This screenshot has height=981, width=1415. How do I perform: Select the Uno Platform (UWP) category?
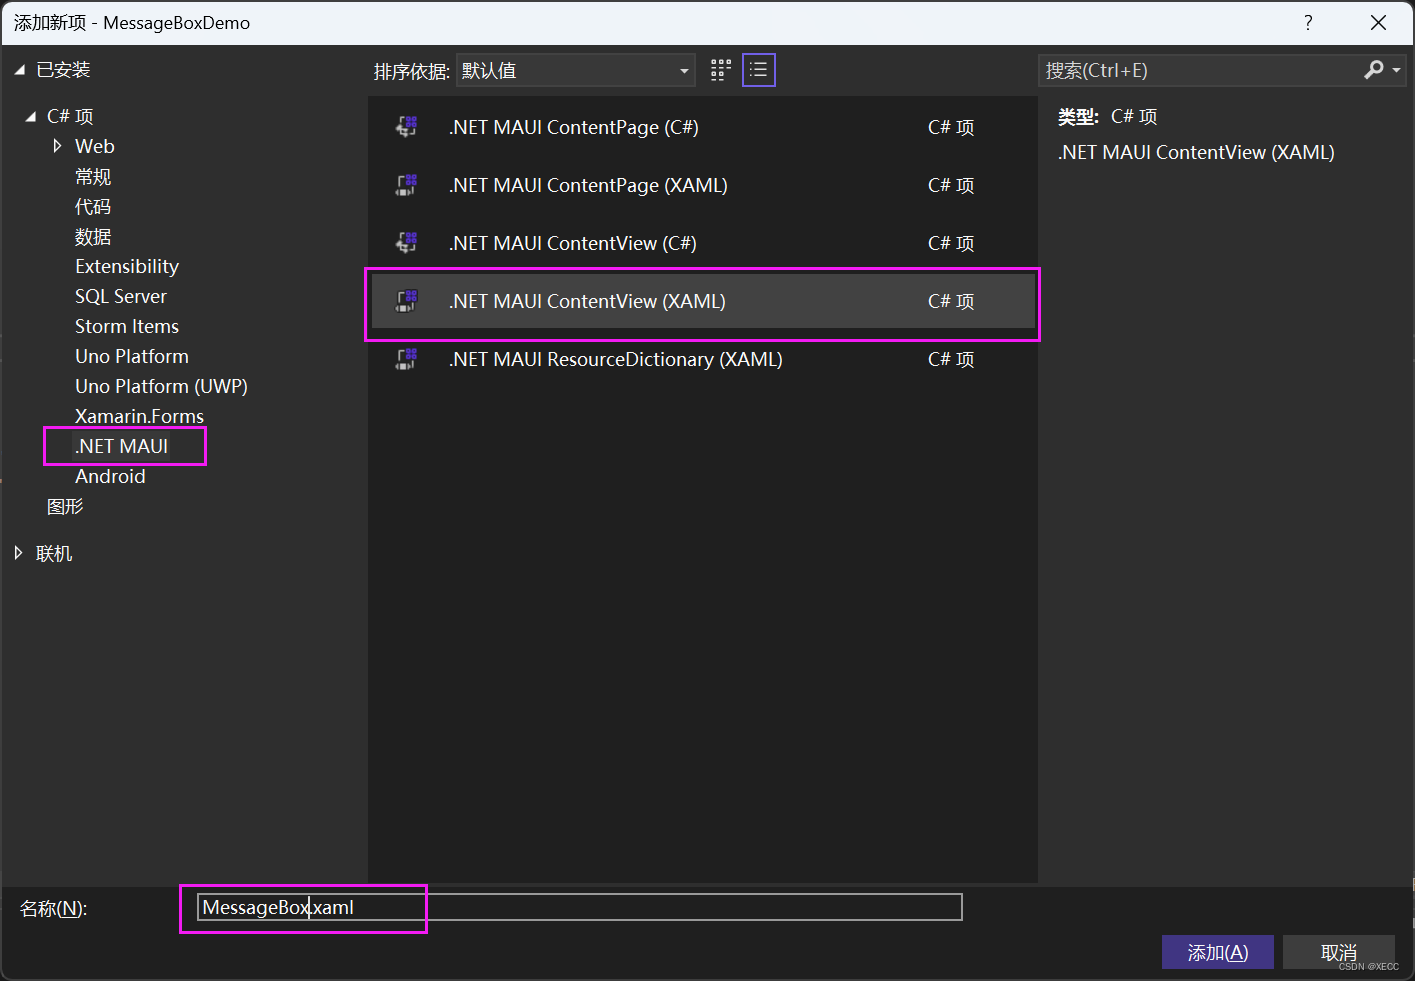[x=161, y=386]
